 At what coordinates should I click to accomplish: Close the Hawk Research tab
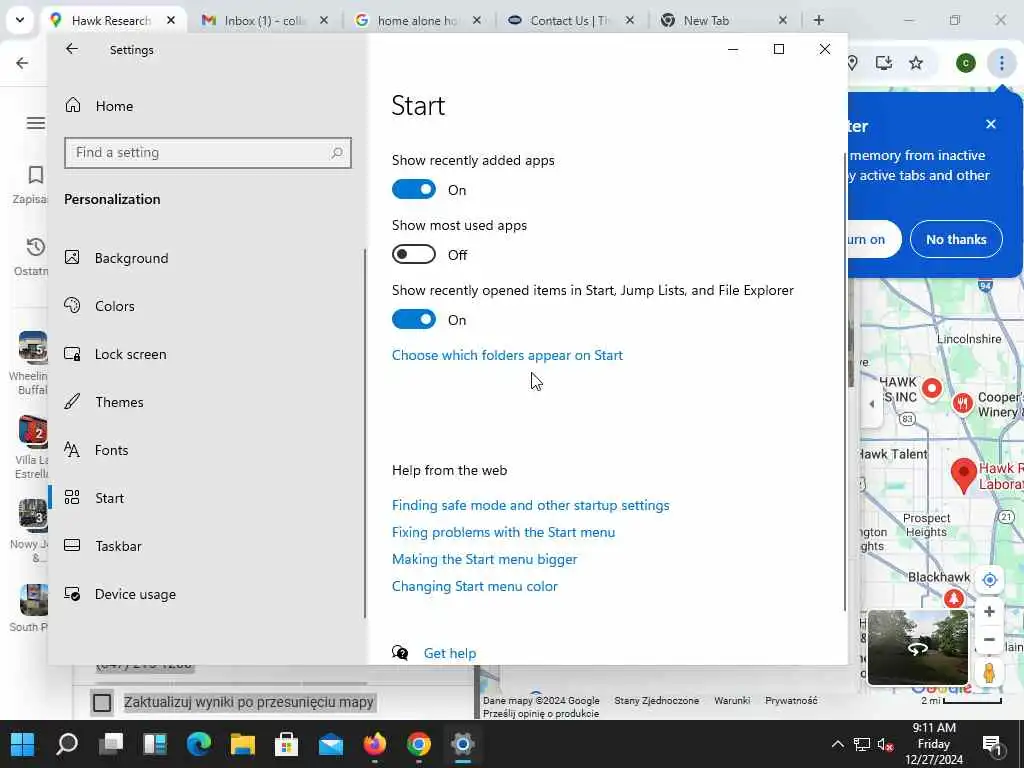(170, 20)
